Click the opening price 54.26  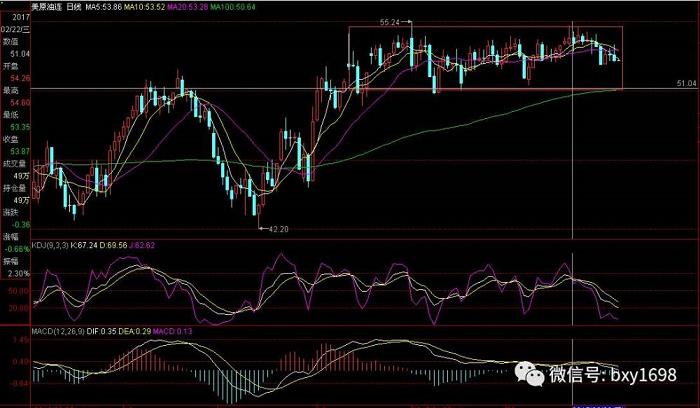(x=20, y=78)
